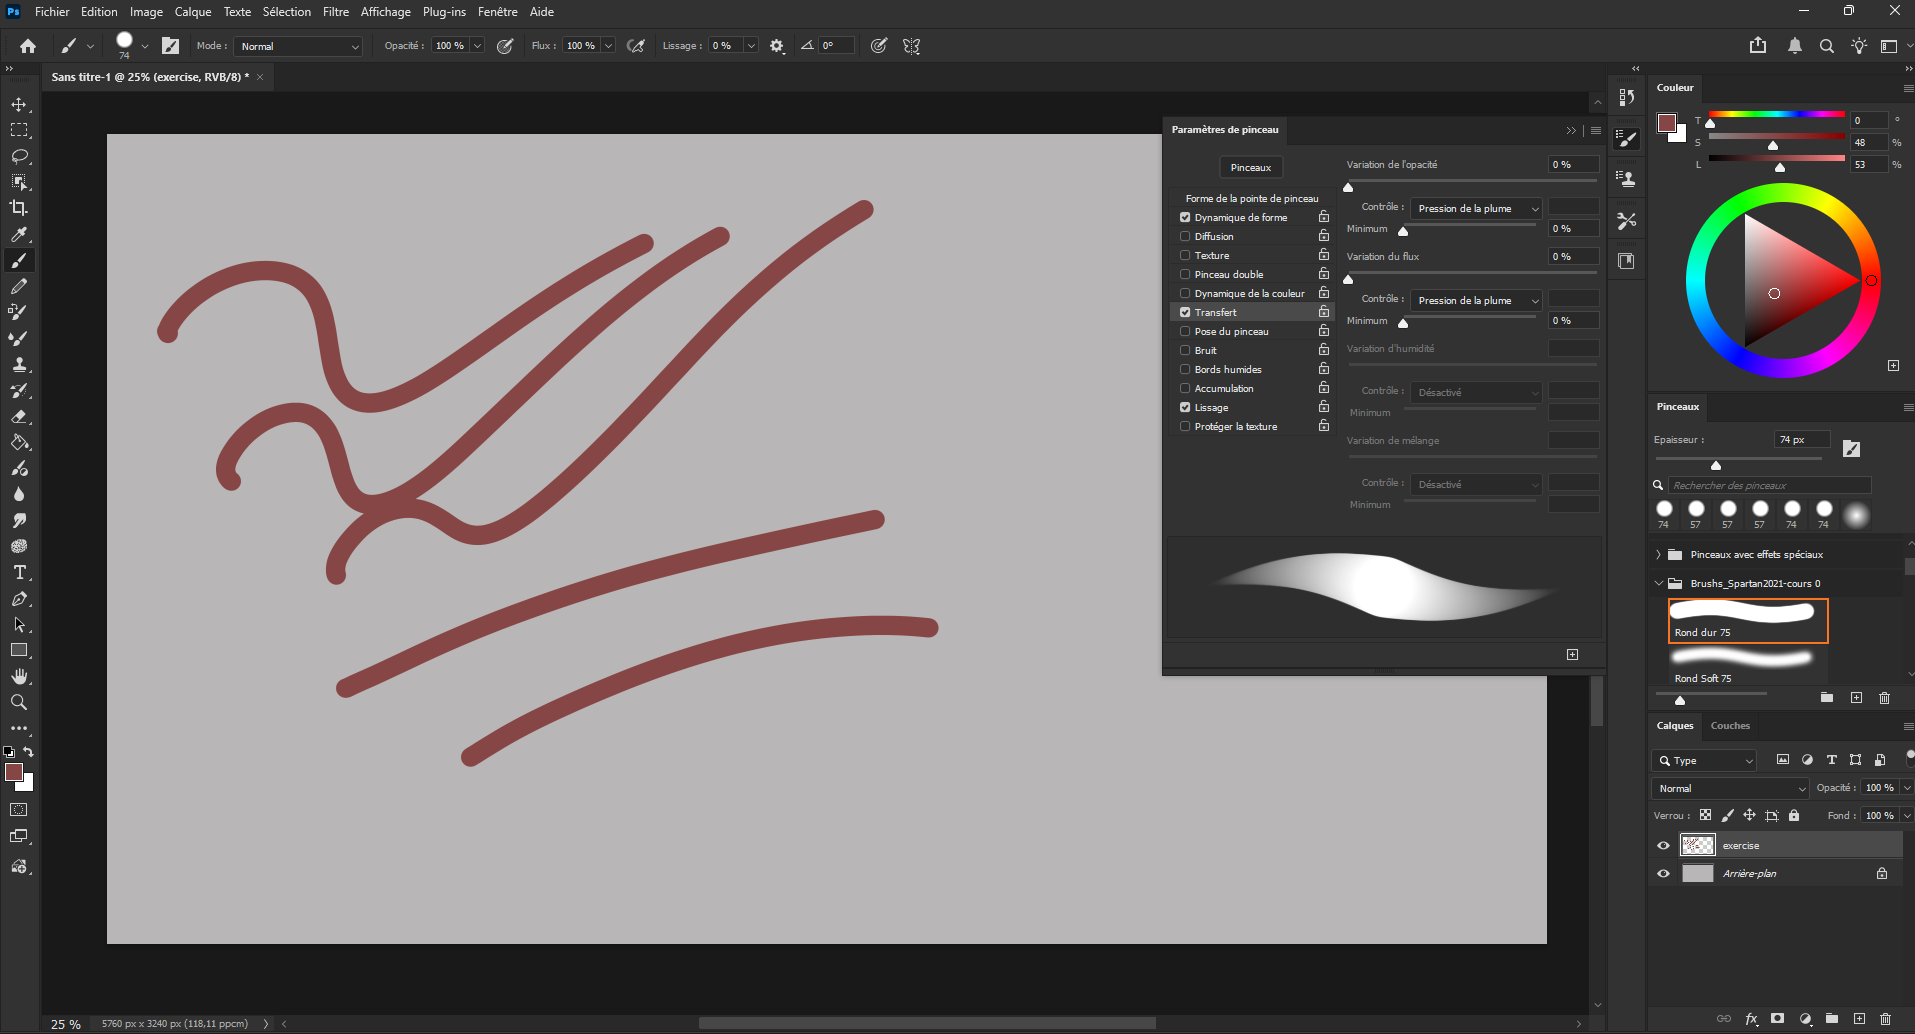Select the Hand tool
Viewport: 1915px width, 1034px height.
(x=19, y=676)
